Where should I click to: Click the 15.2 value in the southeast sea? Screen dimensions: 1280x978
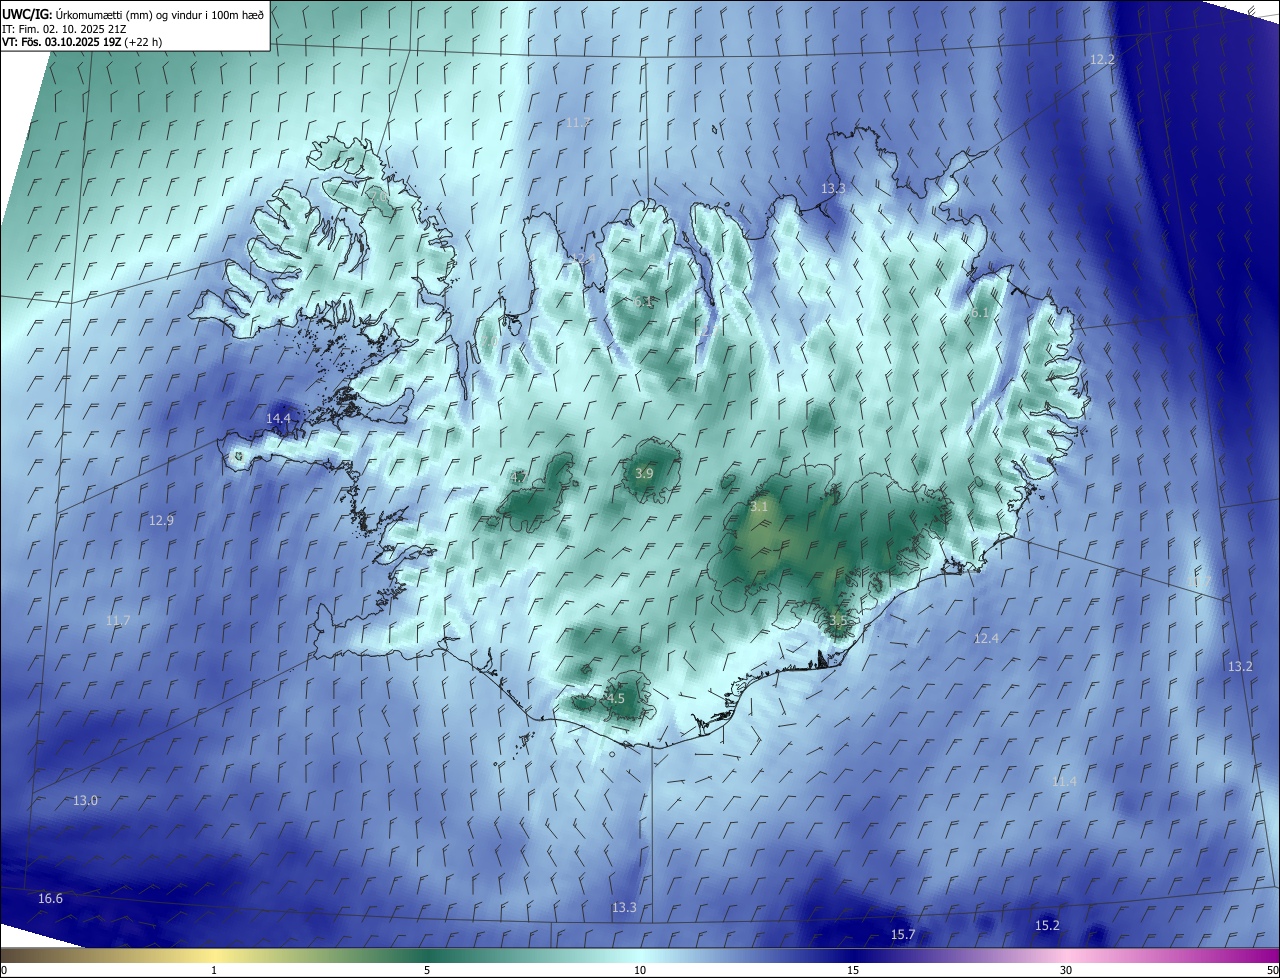pos(1047,925)
